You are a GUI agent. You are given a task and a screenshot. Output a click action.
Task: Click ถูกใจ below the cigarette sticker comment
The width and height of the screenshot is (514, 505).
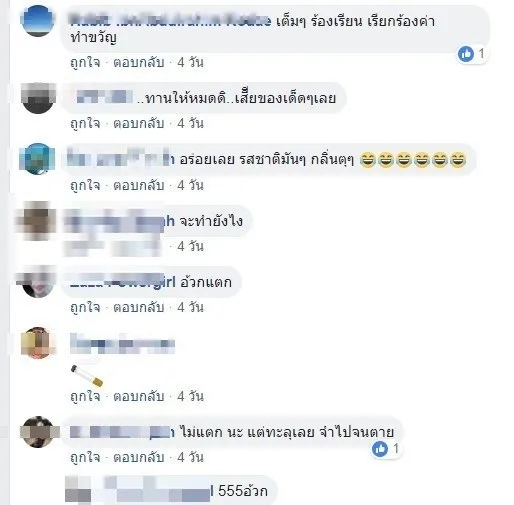85,396
